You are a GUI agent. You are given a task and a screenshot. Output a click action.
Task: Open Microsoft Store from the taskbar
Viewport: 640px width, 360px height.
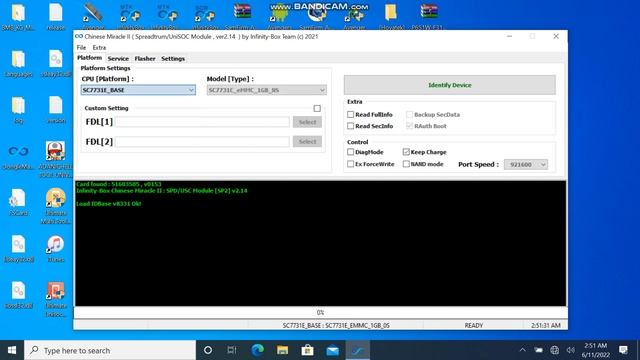pyautogui.click(x=307, y=350)
